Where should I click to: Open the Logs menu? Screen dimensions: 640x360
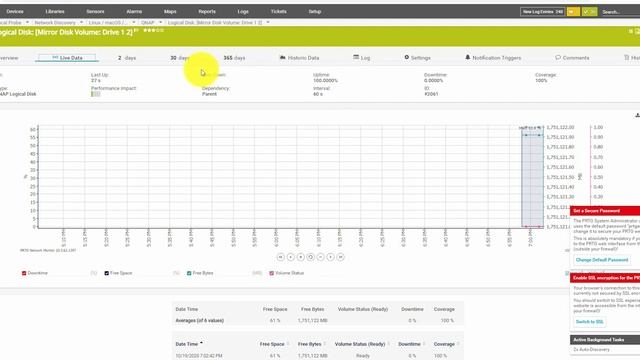click(243, 11)
